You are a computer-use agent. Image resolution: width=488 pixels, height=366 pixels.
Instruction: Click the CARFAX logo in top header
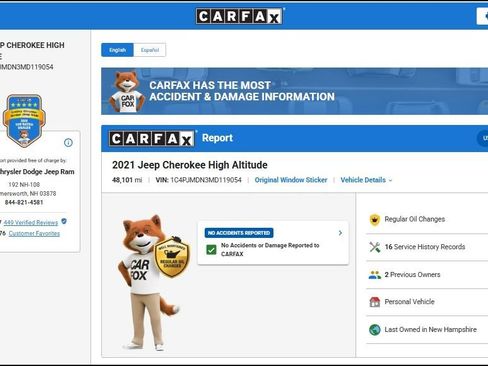pos(240,16)
